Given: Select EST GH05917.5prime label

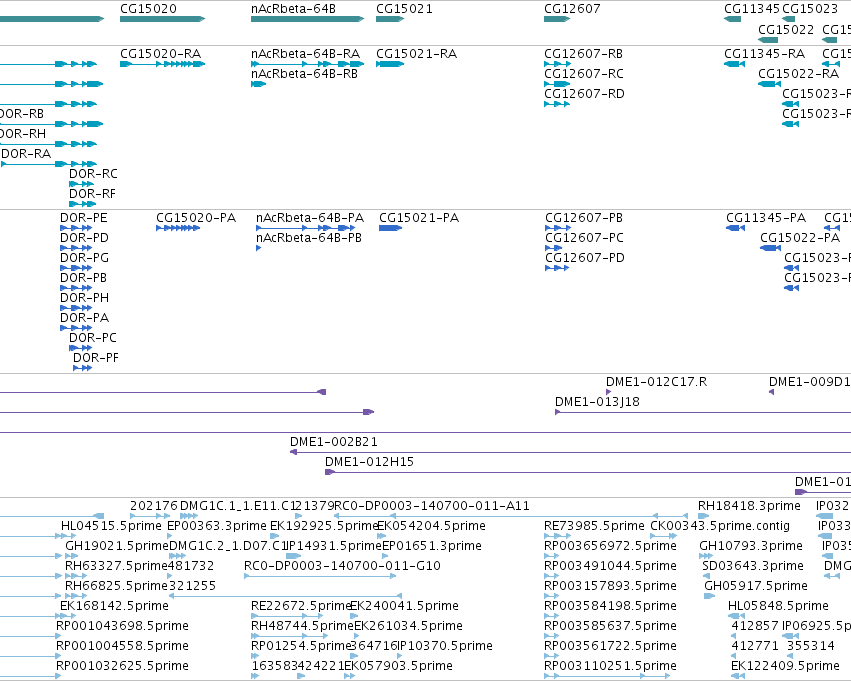Looking at the screenshot, I should [x=756, y=587].
